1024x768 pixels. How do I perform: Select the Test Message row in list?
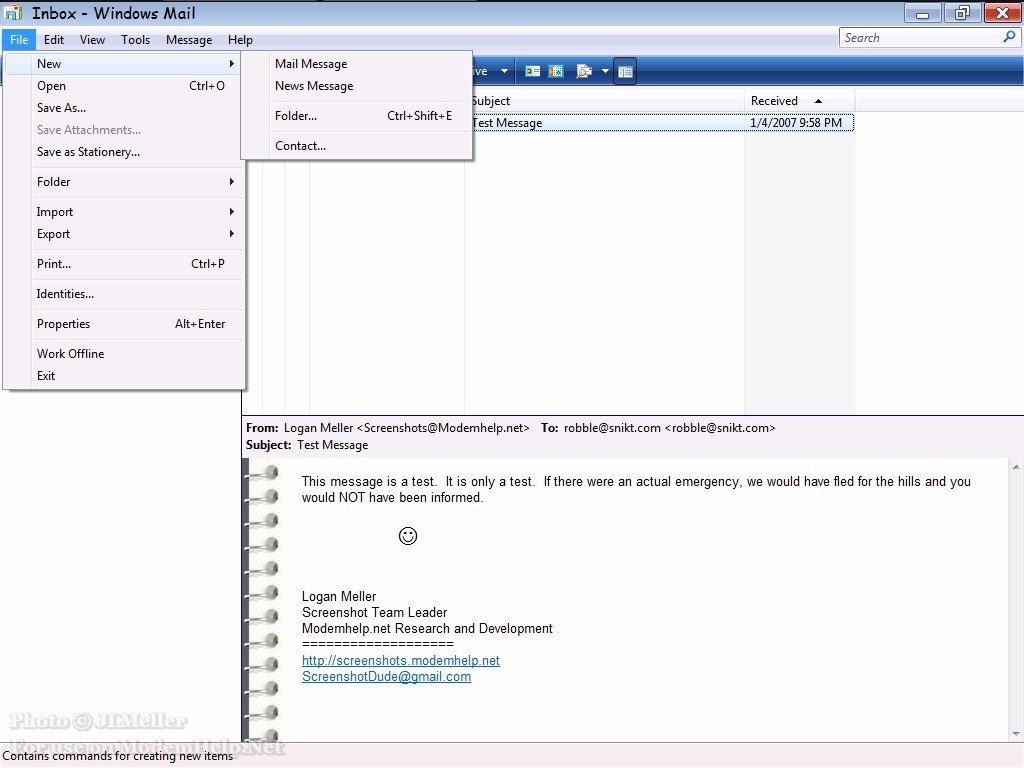pos(662,123)
